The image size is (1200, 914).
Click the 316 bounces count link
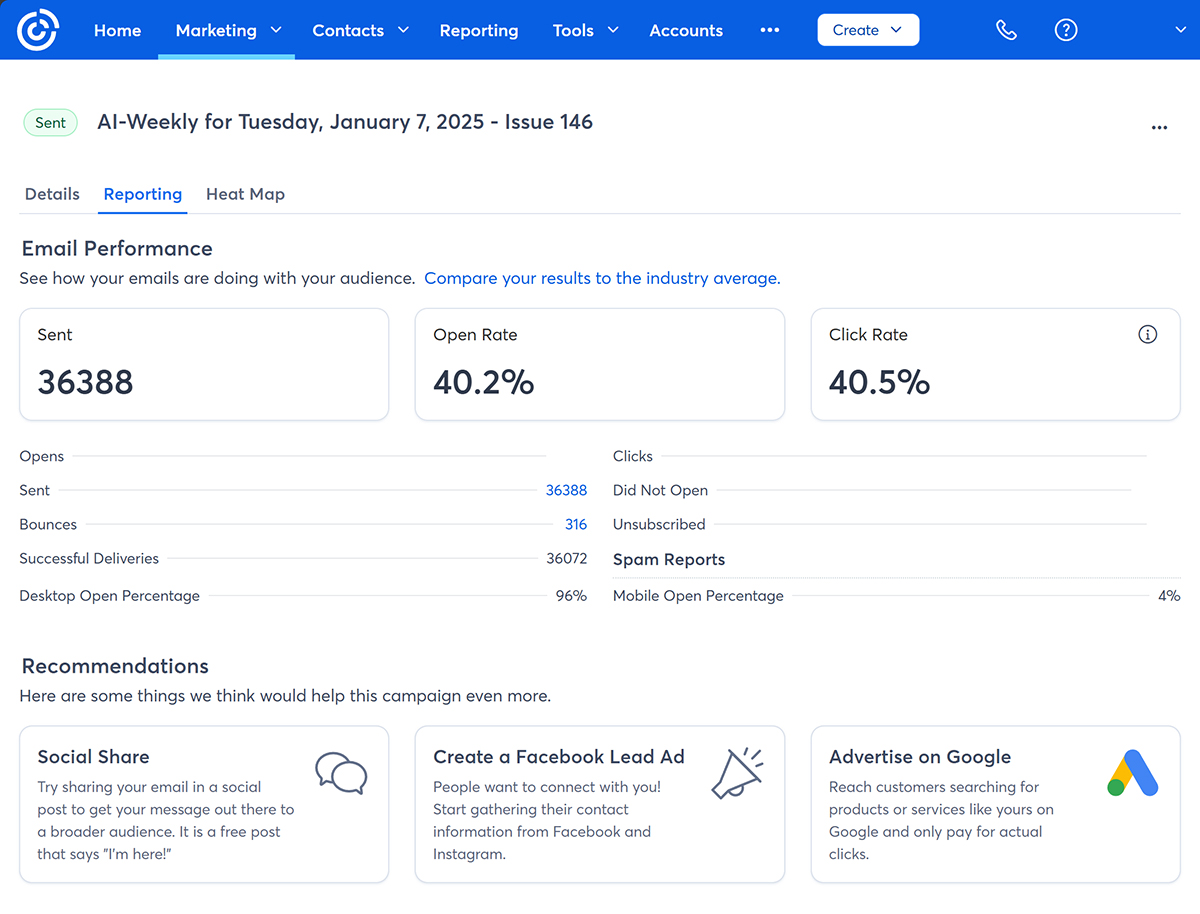tap(575, 524)
